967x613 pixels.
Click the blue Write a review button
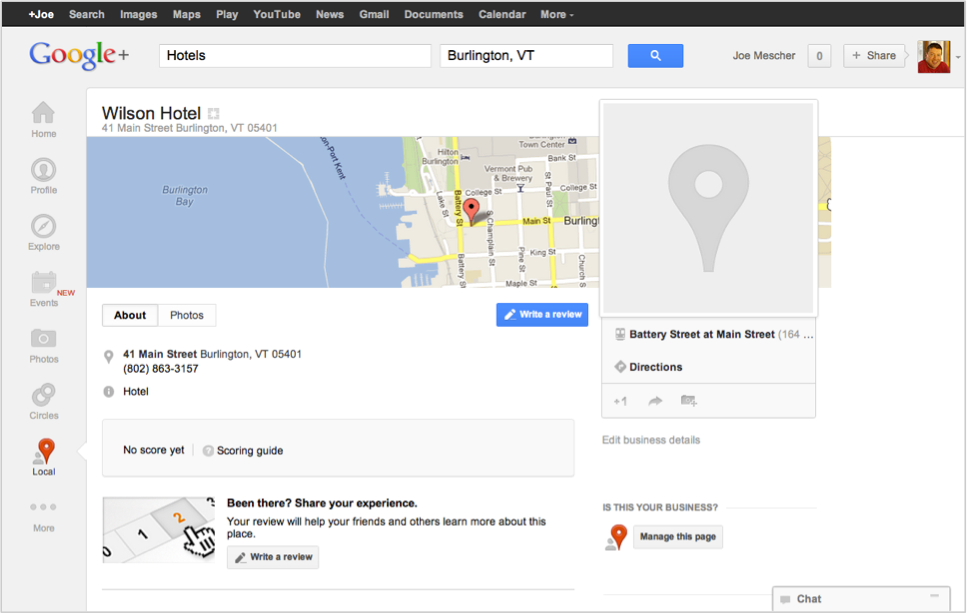point(542,315)
